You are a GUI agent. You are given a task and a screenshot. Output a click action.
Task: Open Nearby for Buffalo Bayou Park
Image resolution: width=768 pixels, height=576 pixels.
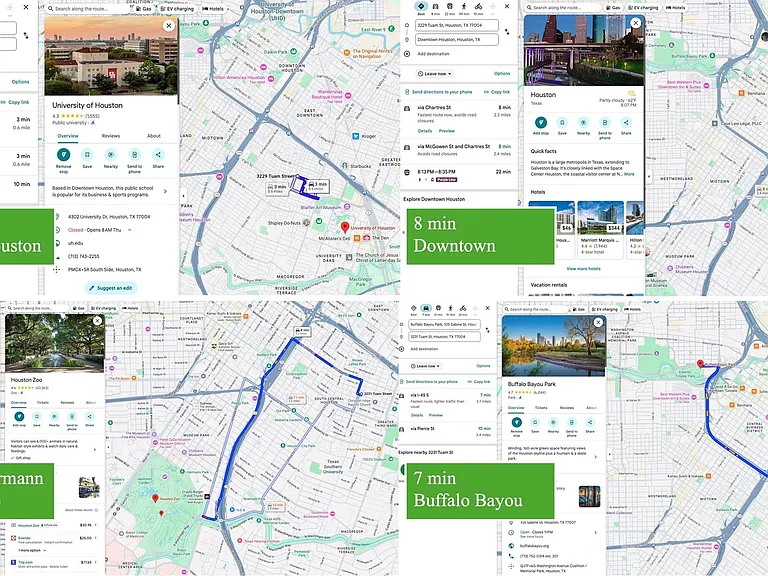tap(553, 422)
